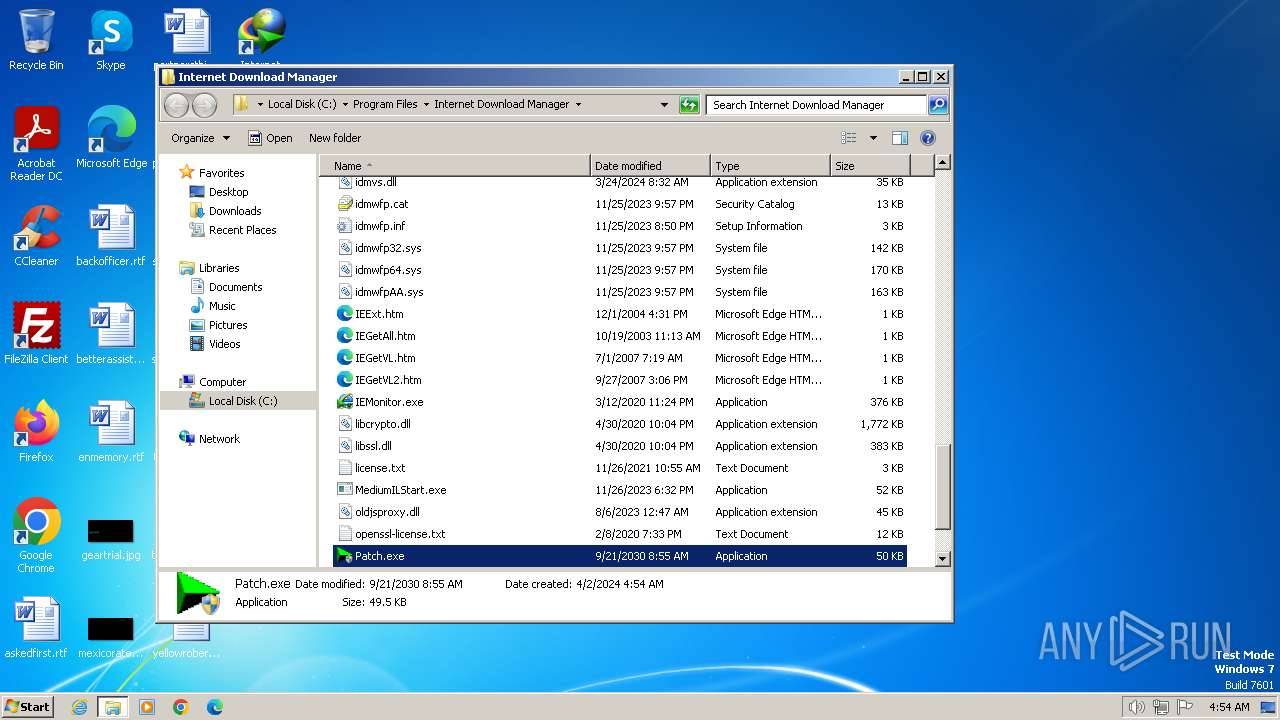Click the search magnifier icon
This screenshot has width=1280, height=720.
[x=937, y=105]
